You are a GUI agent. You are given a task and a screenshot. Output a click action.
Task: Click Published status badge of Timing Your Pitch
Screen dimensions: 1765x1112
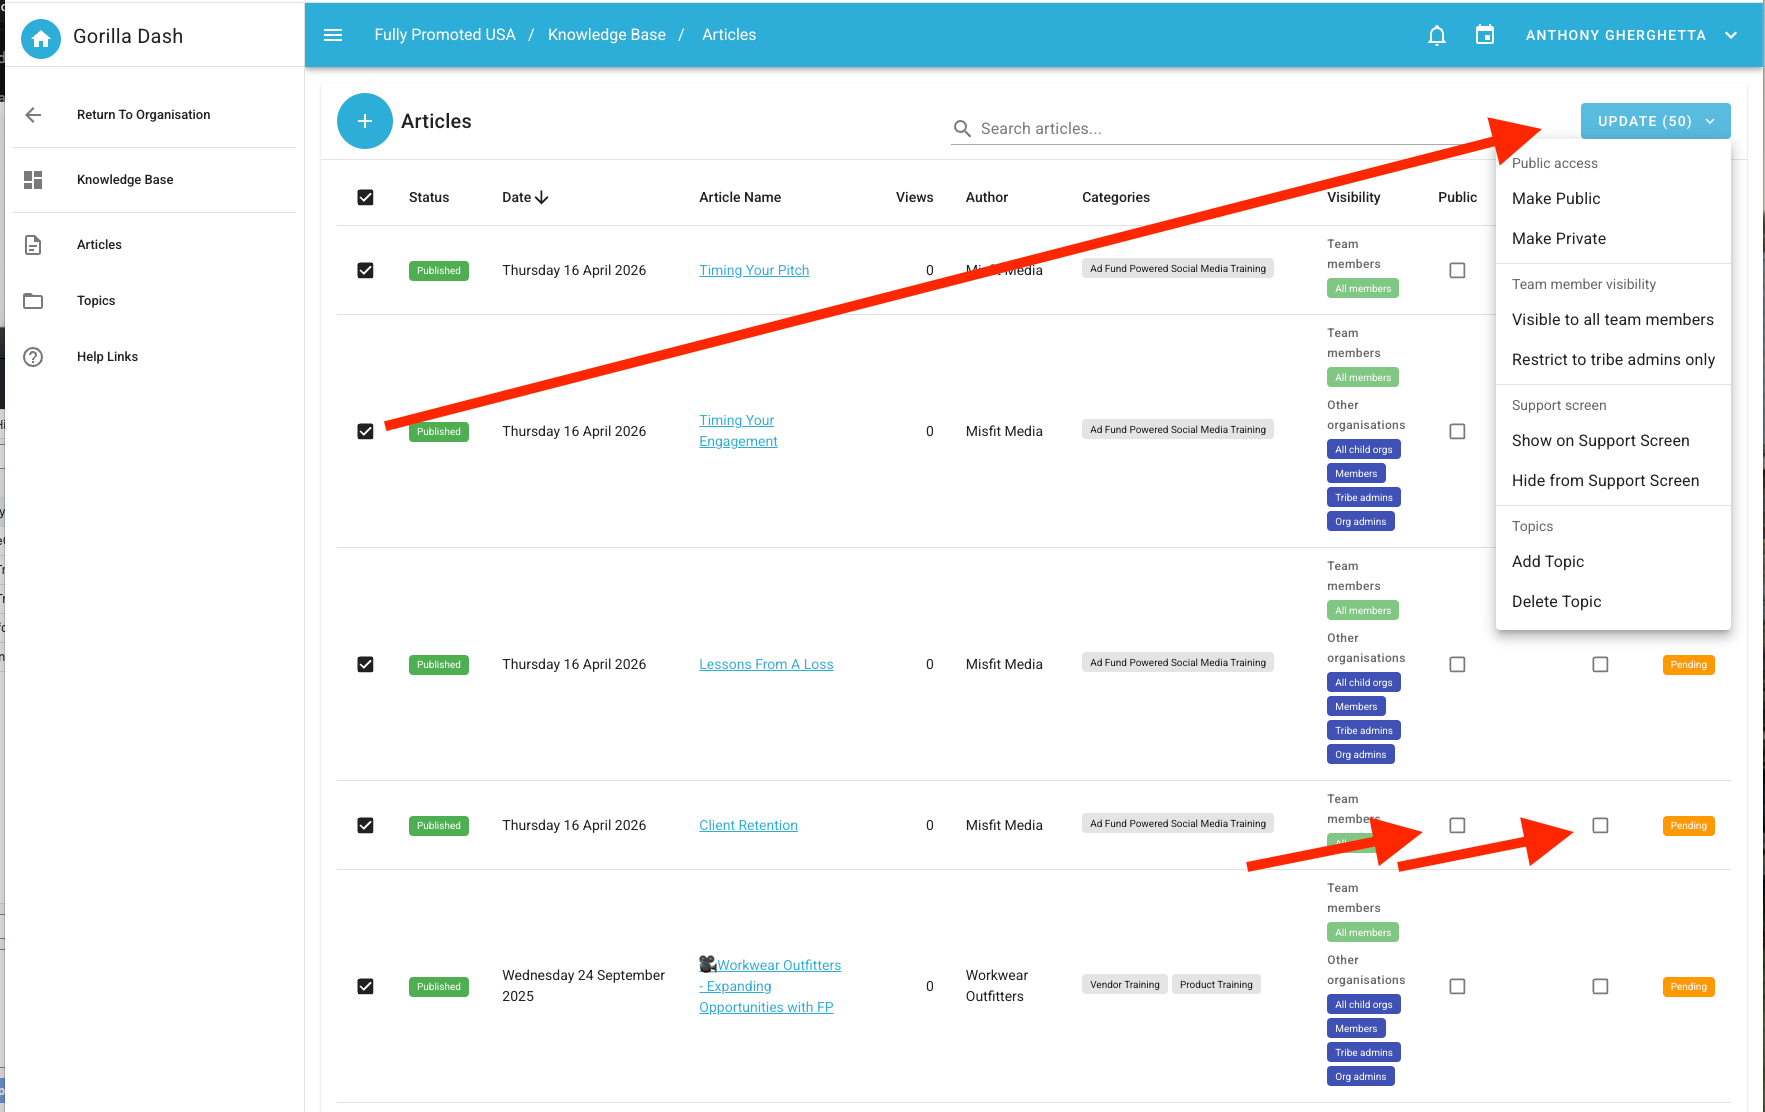439,271
